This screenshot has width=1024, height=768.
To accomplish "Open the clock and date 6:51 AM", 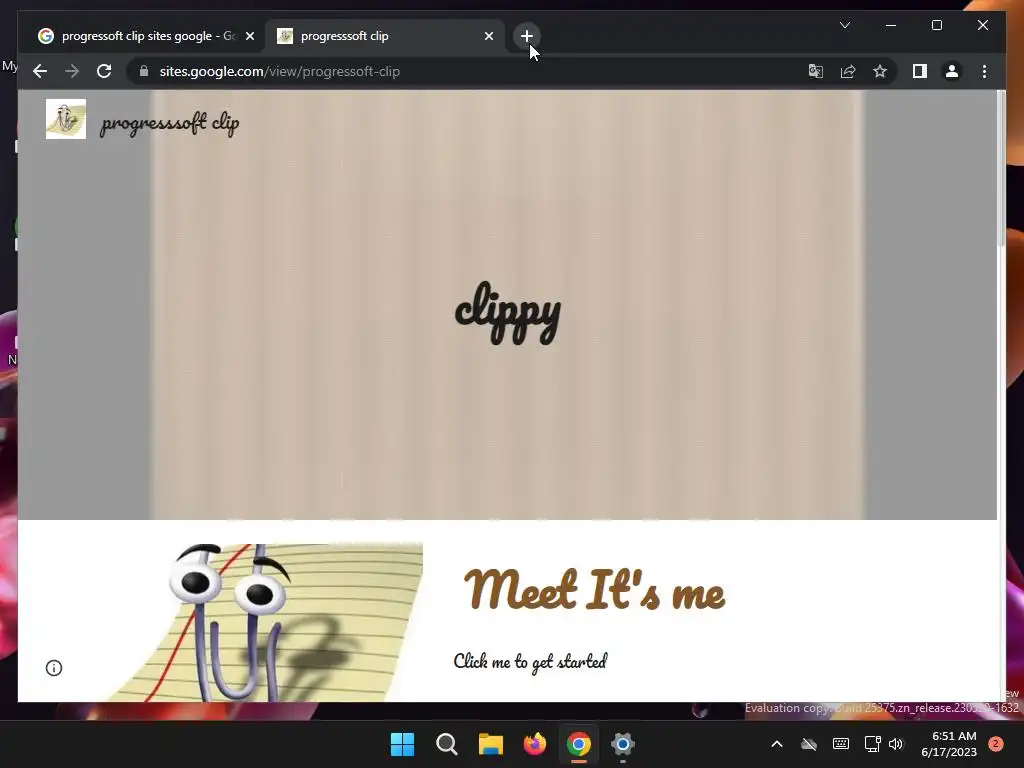I will coord(949,744).
